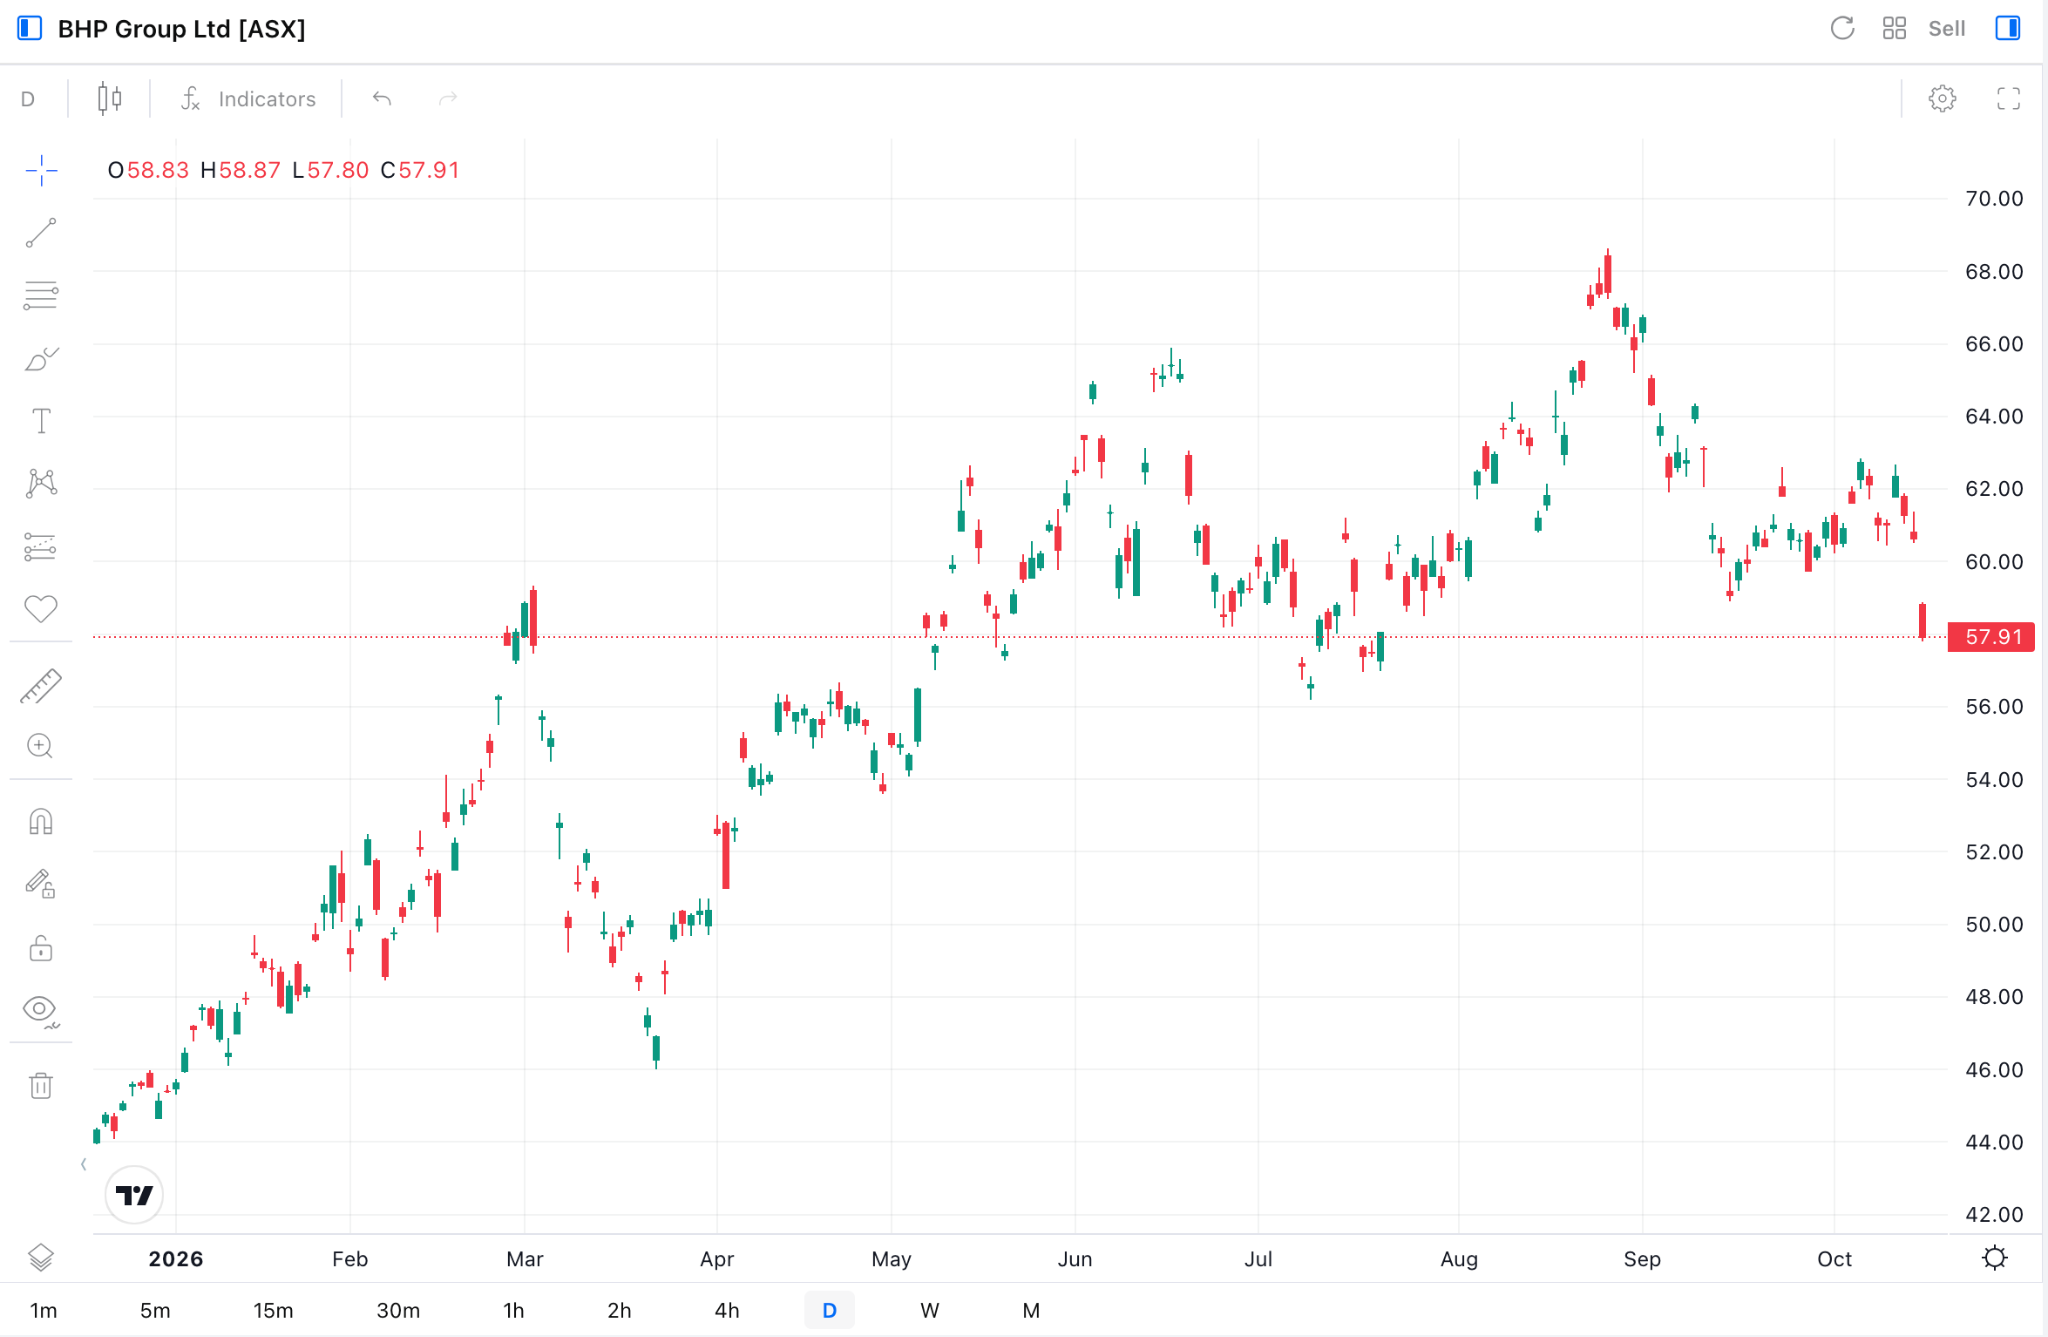2048x1337 pixels.
Task: Toggle lock all drawing tools
Action: pos(41,948)
